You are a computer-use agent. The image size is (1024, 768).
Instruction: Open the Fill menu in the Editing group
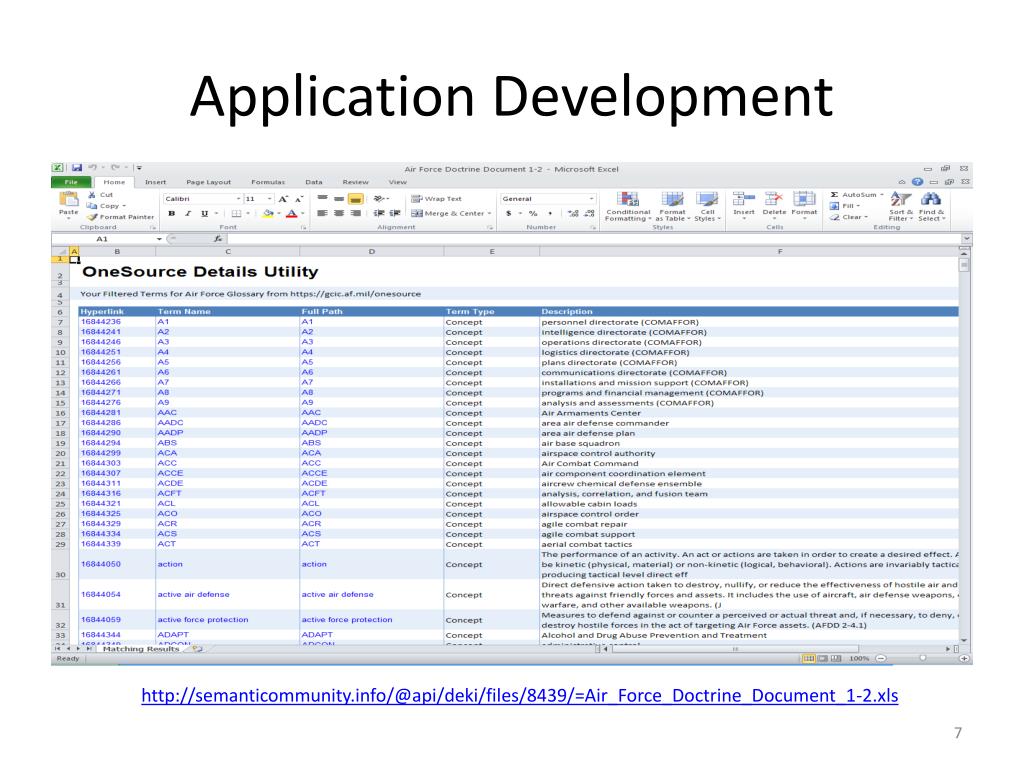(845, 206)
